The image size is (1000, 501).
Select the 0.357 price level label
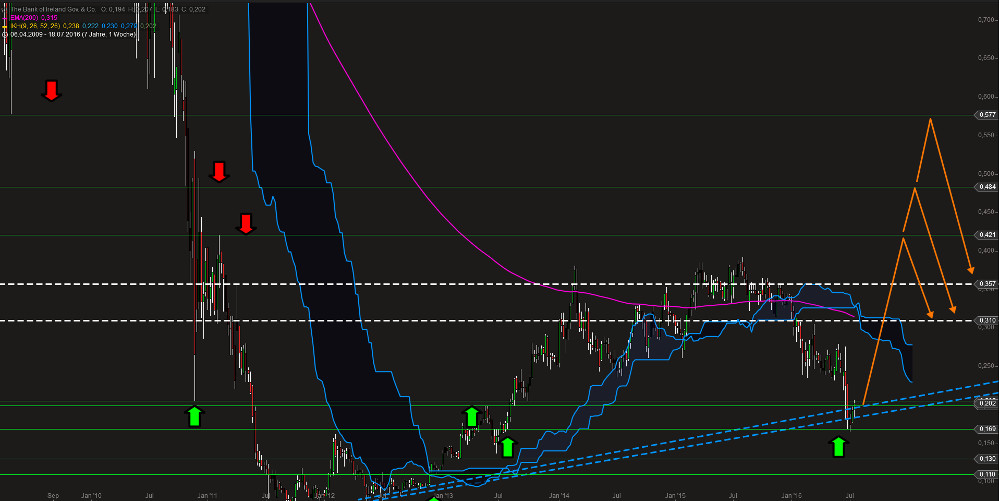(986, 284)
